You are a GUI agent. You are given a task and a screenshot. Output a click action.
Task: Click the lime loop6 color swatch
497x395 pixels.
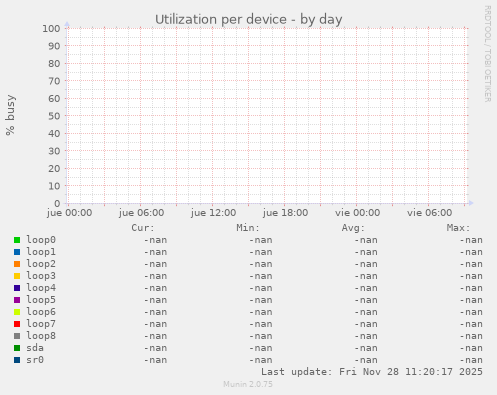17,312
